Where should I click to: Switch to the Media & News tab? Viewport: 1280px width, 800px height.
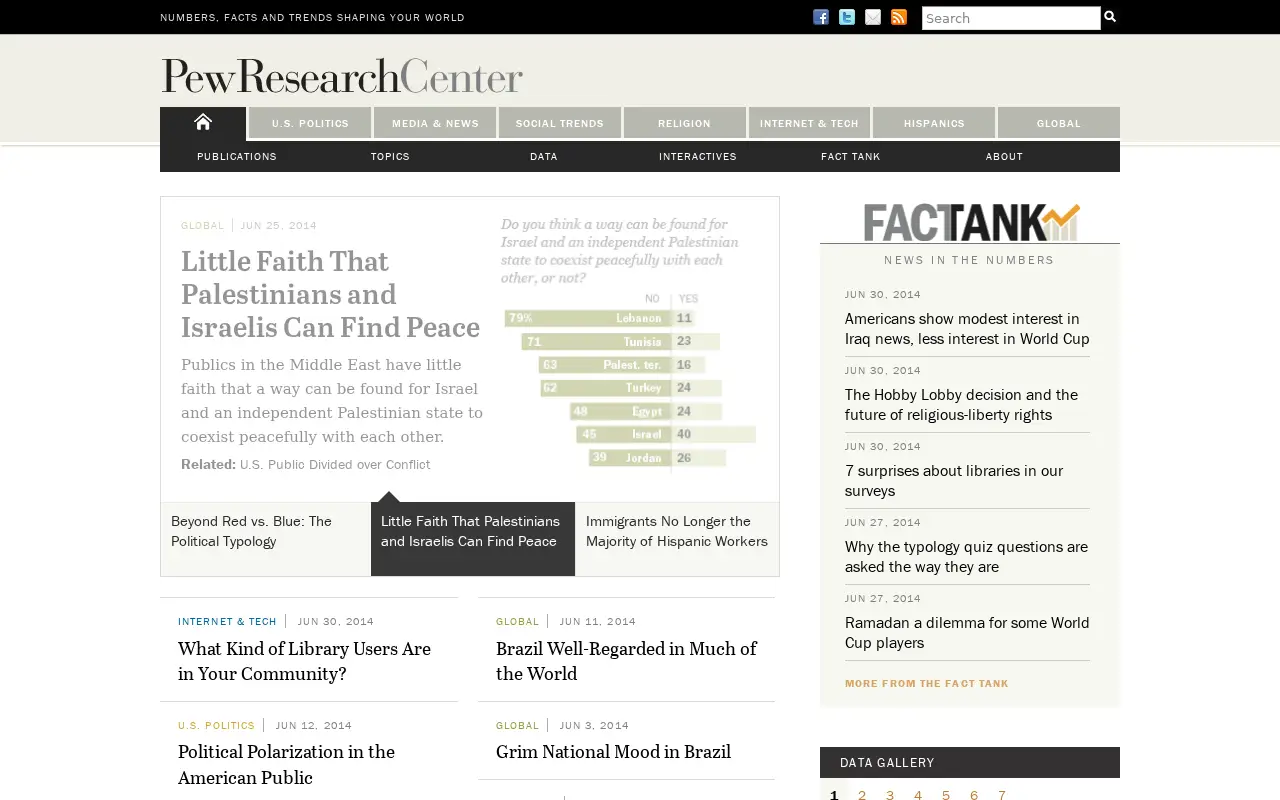435,123
